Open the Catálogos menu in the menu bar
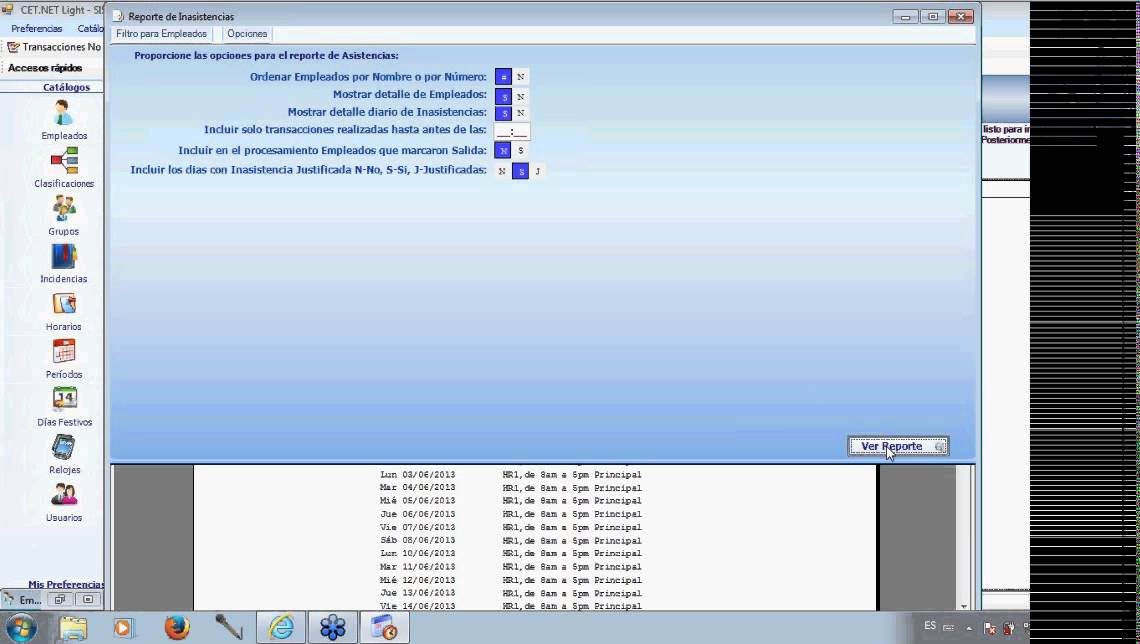The height and width of the screenshot is (644, 1140). [x=90, y=28]
